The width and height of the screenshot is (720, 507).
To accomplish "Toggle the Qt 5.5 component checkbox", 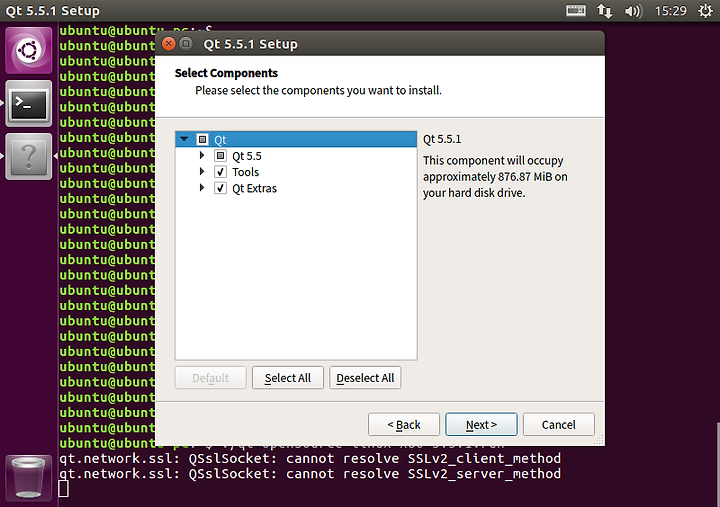I will click(220, 156).
